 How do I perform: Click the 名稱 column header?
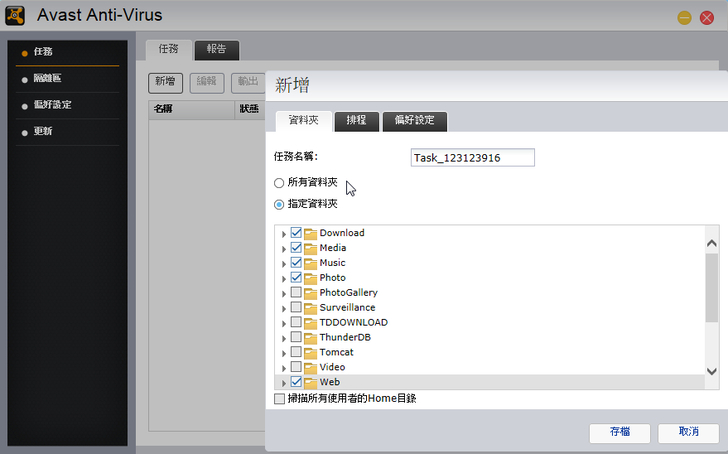[191, 110]
